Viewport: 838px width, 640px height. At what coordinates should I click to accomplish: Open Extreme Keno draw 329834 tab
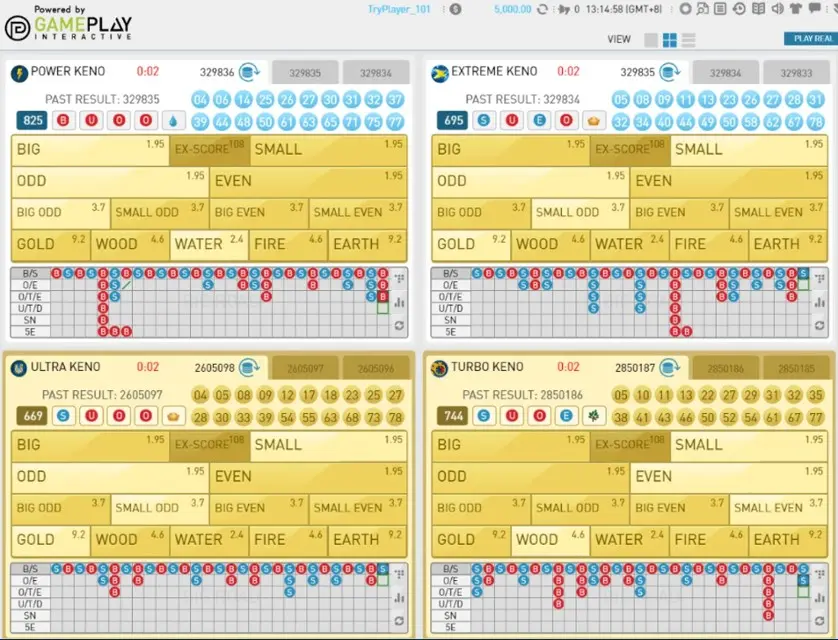726,73
